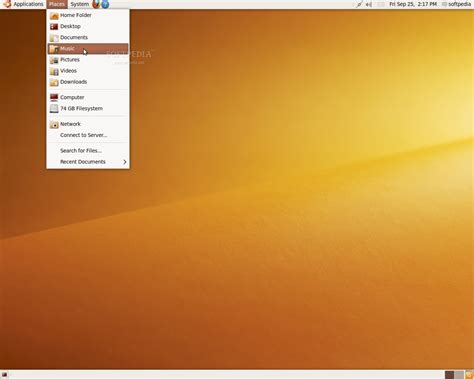This screenshot has width=474, height=379.
Task: Launch Firefox from the top panel
Action: click(96, 4)
